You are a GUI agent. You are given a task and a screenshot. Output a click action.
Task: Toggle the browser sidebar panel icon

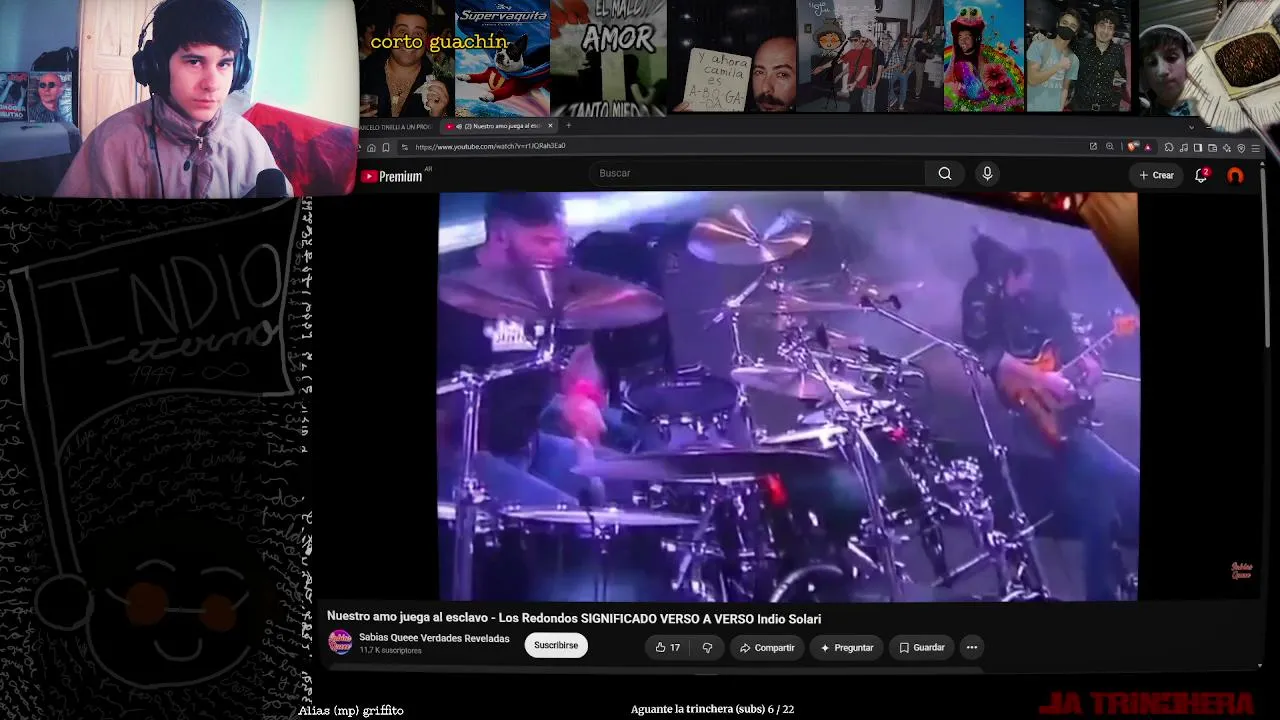point(1198,148)
